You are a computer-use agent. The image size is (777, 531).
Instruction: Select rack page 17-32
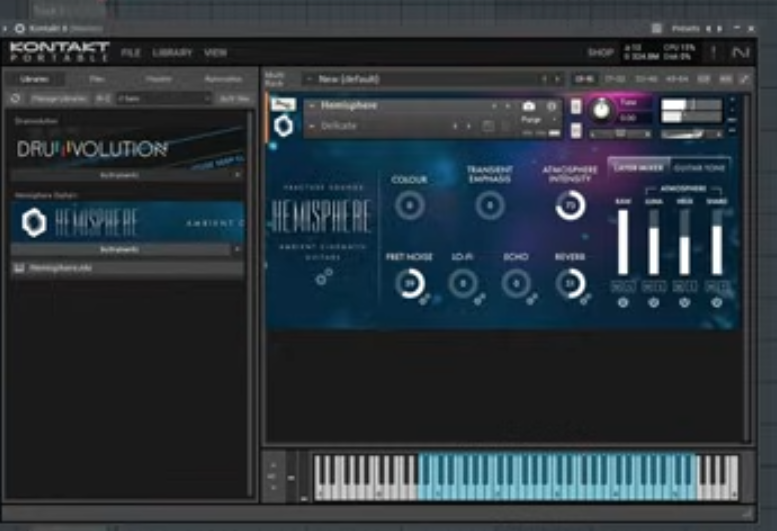click(614, 79)
